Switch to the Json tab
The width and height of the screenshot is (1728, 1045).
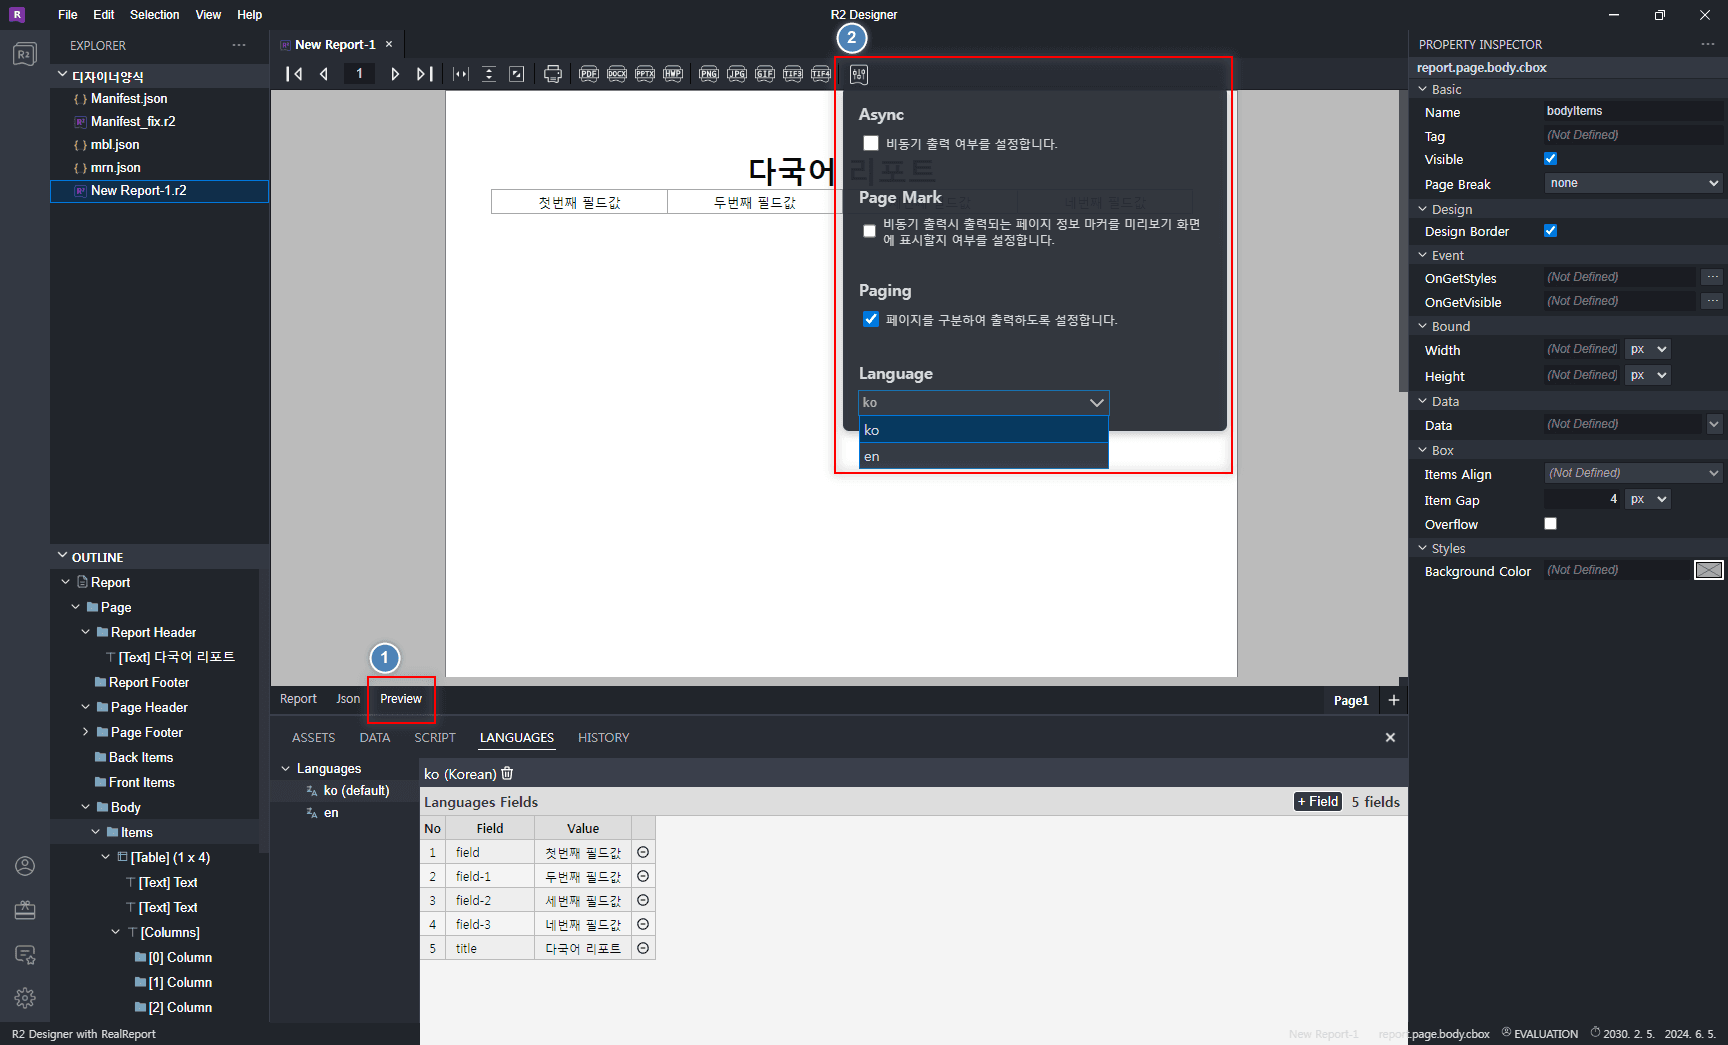click(348, 699)
